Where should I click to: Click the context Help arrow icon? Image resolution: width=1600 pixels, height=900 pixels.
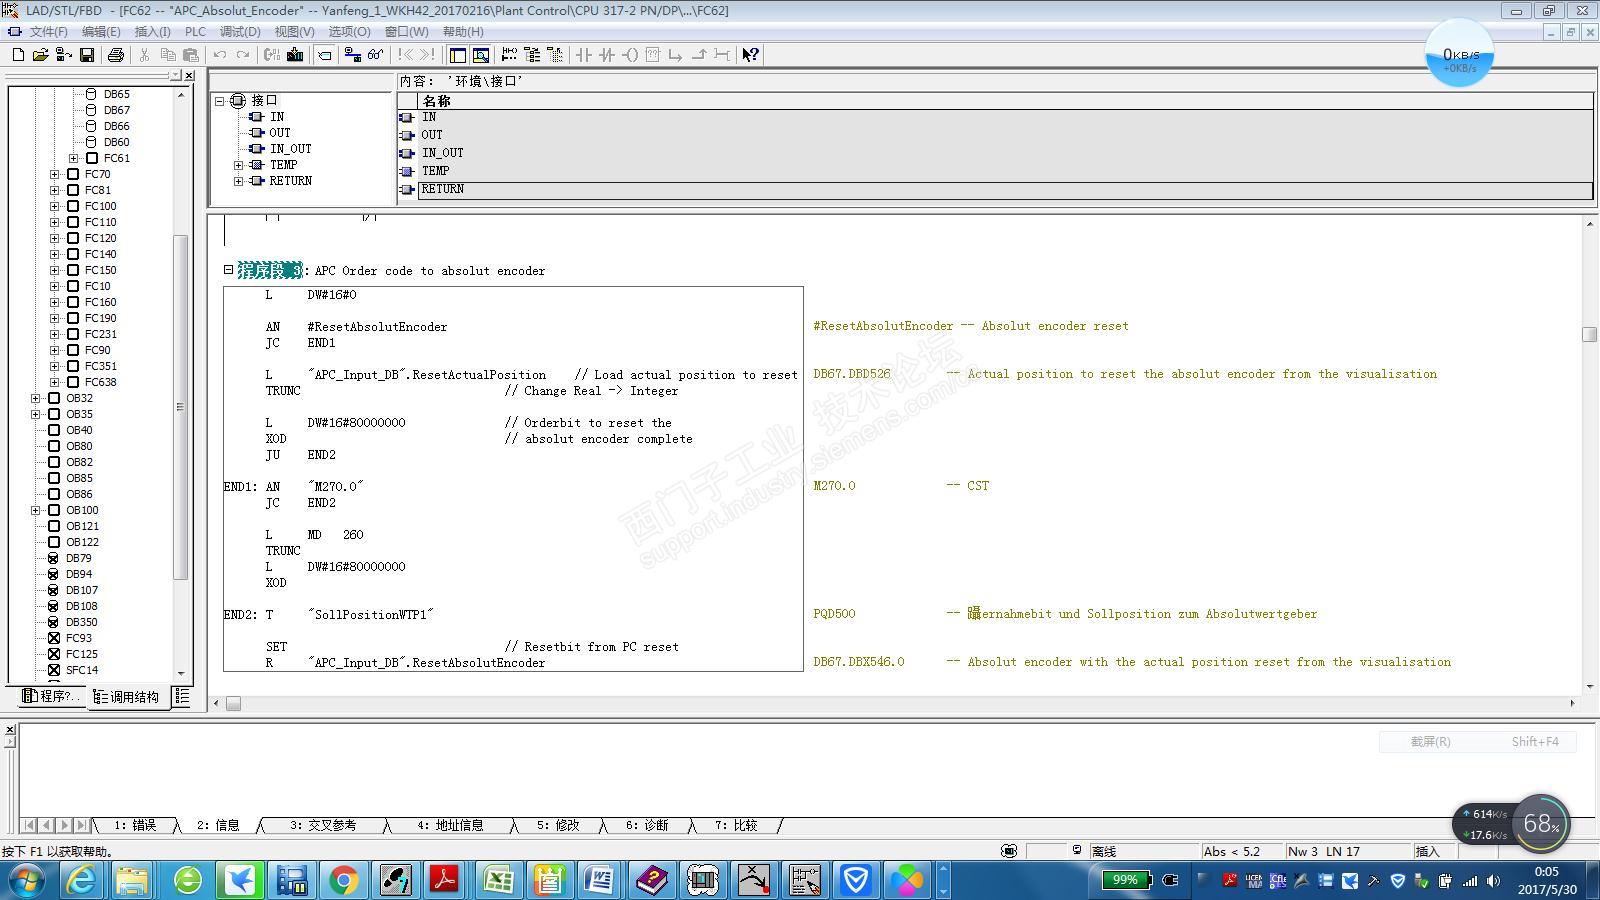(750, 55)
